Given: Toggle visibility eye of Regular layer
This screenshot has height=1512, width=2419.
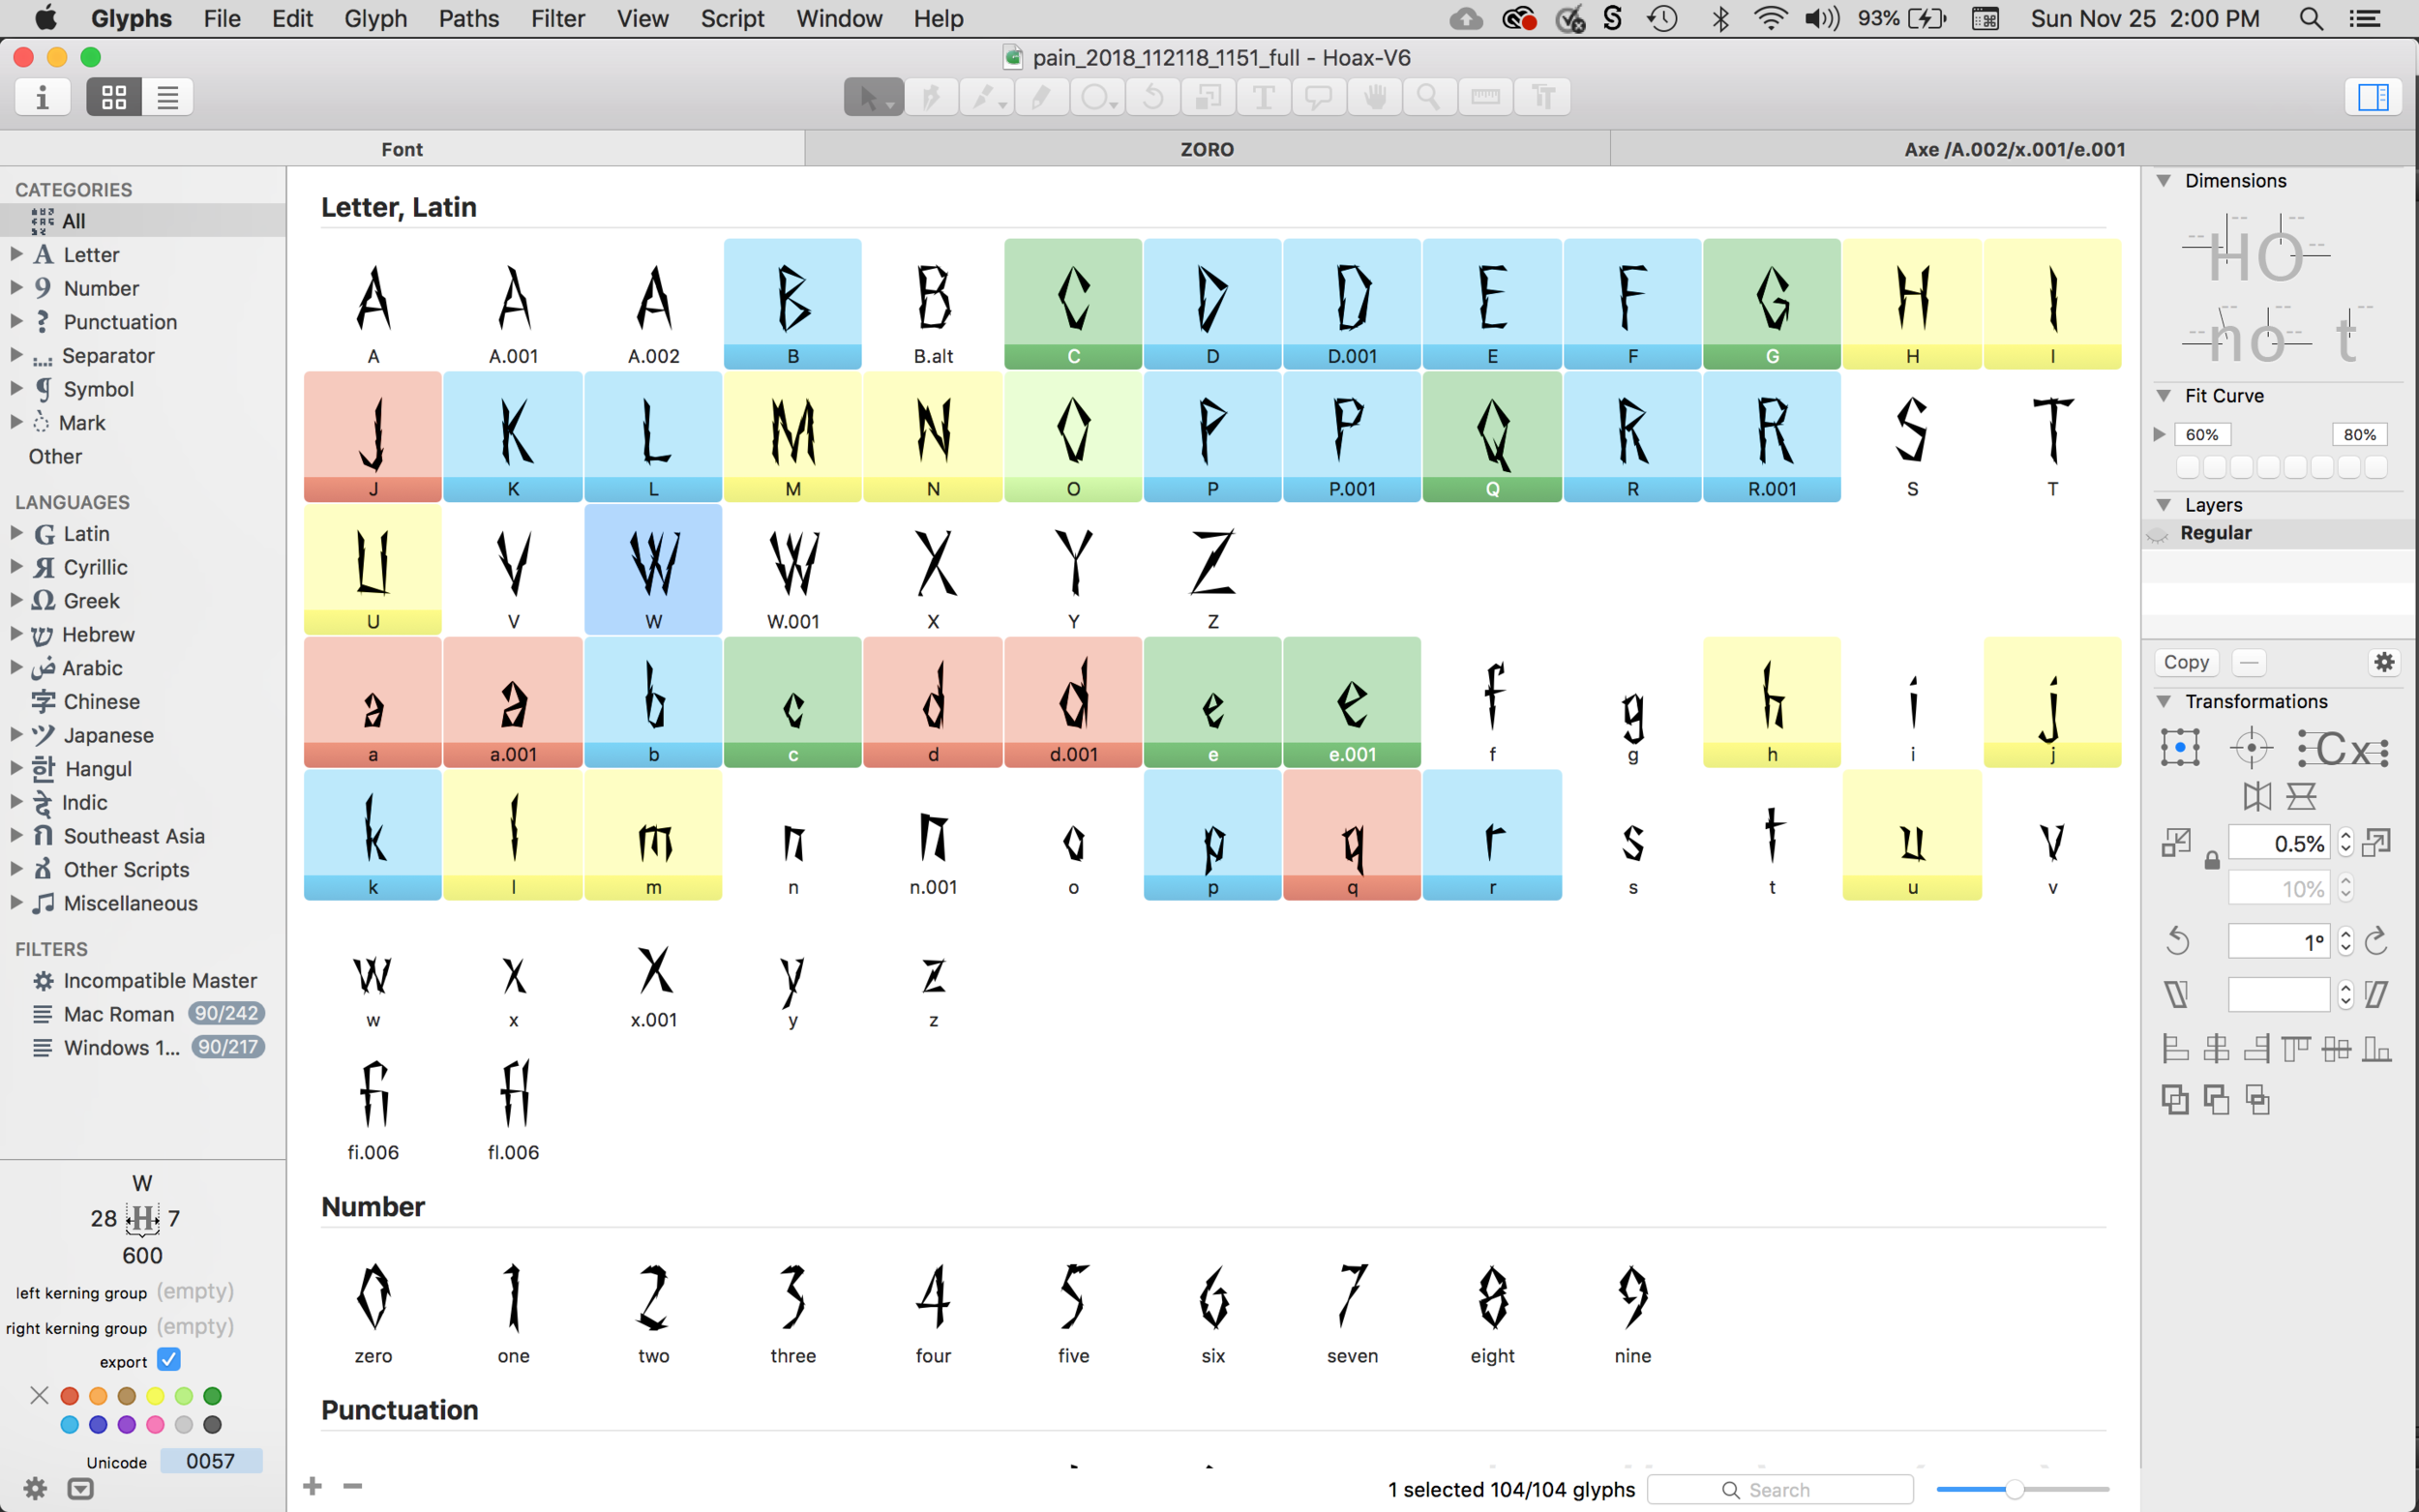Looking at the screenshot, I should click(2158, 534).
